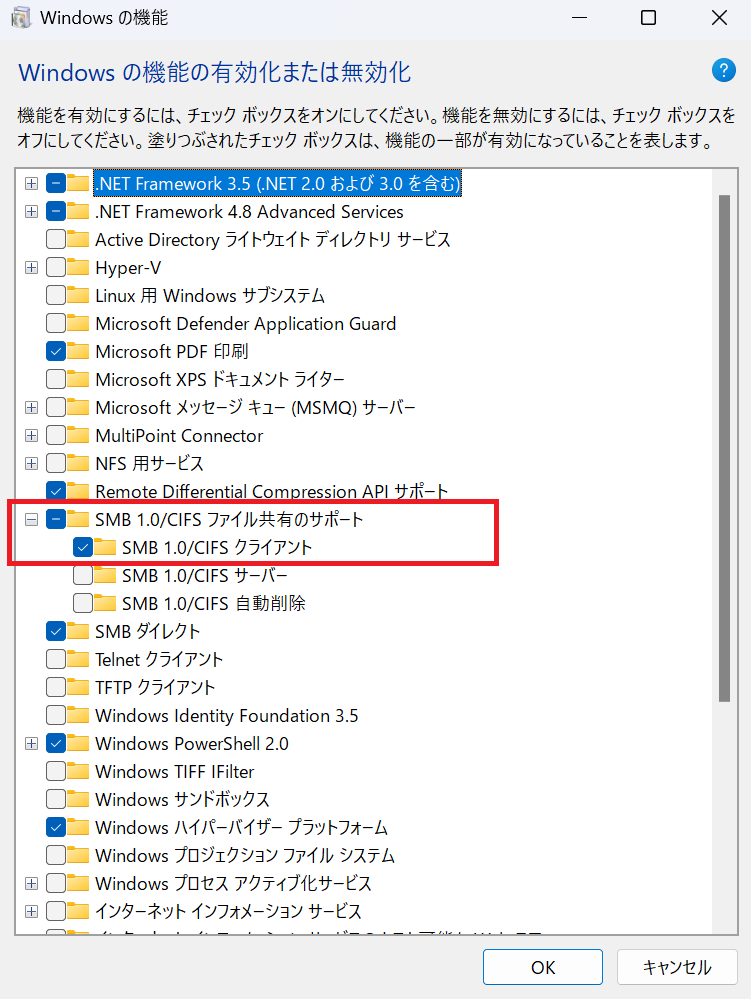
Task: Toggle the .NET Framework 4.8 Advanced Services checkbox
Action: pos(56,212)
